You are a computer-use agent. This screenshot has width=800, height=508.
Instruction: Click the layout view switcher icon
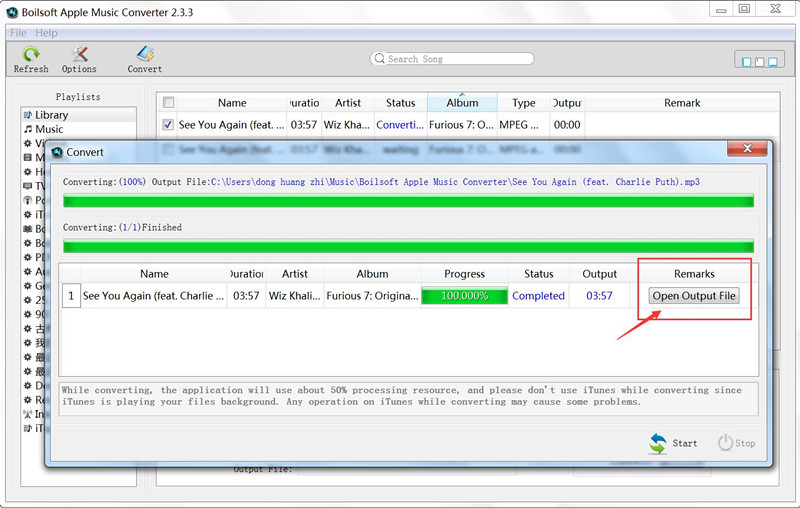(x=759, y=61)
